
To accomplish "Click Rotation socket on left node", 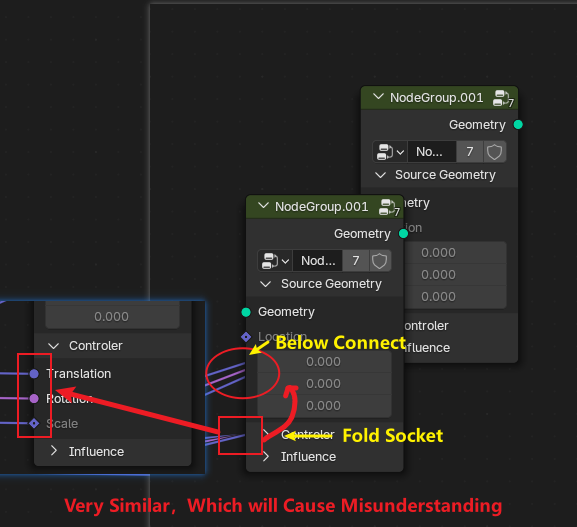I will coord(34,399).
